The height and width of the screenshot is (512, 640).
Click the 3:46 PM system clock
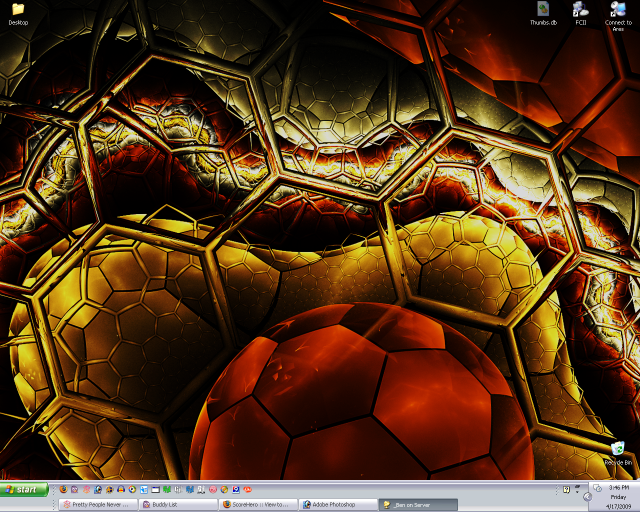pos(619,488)
